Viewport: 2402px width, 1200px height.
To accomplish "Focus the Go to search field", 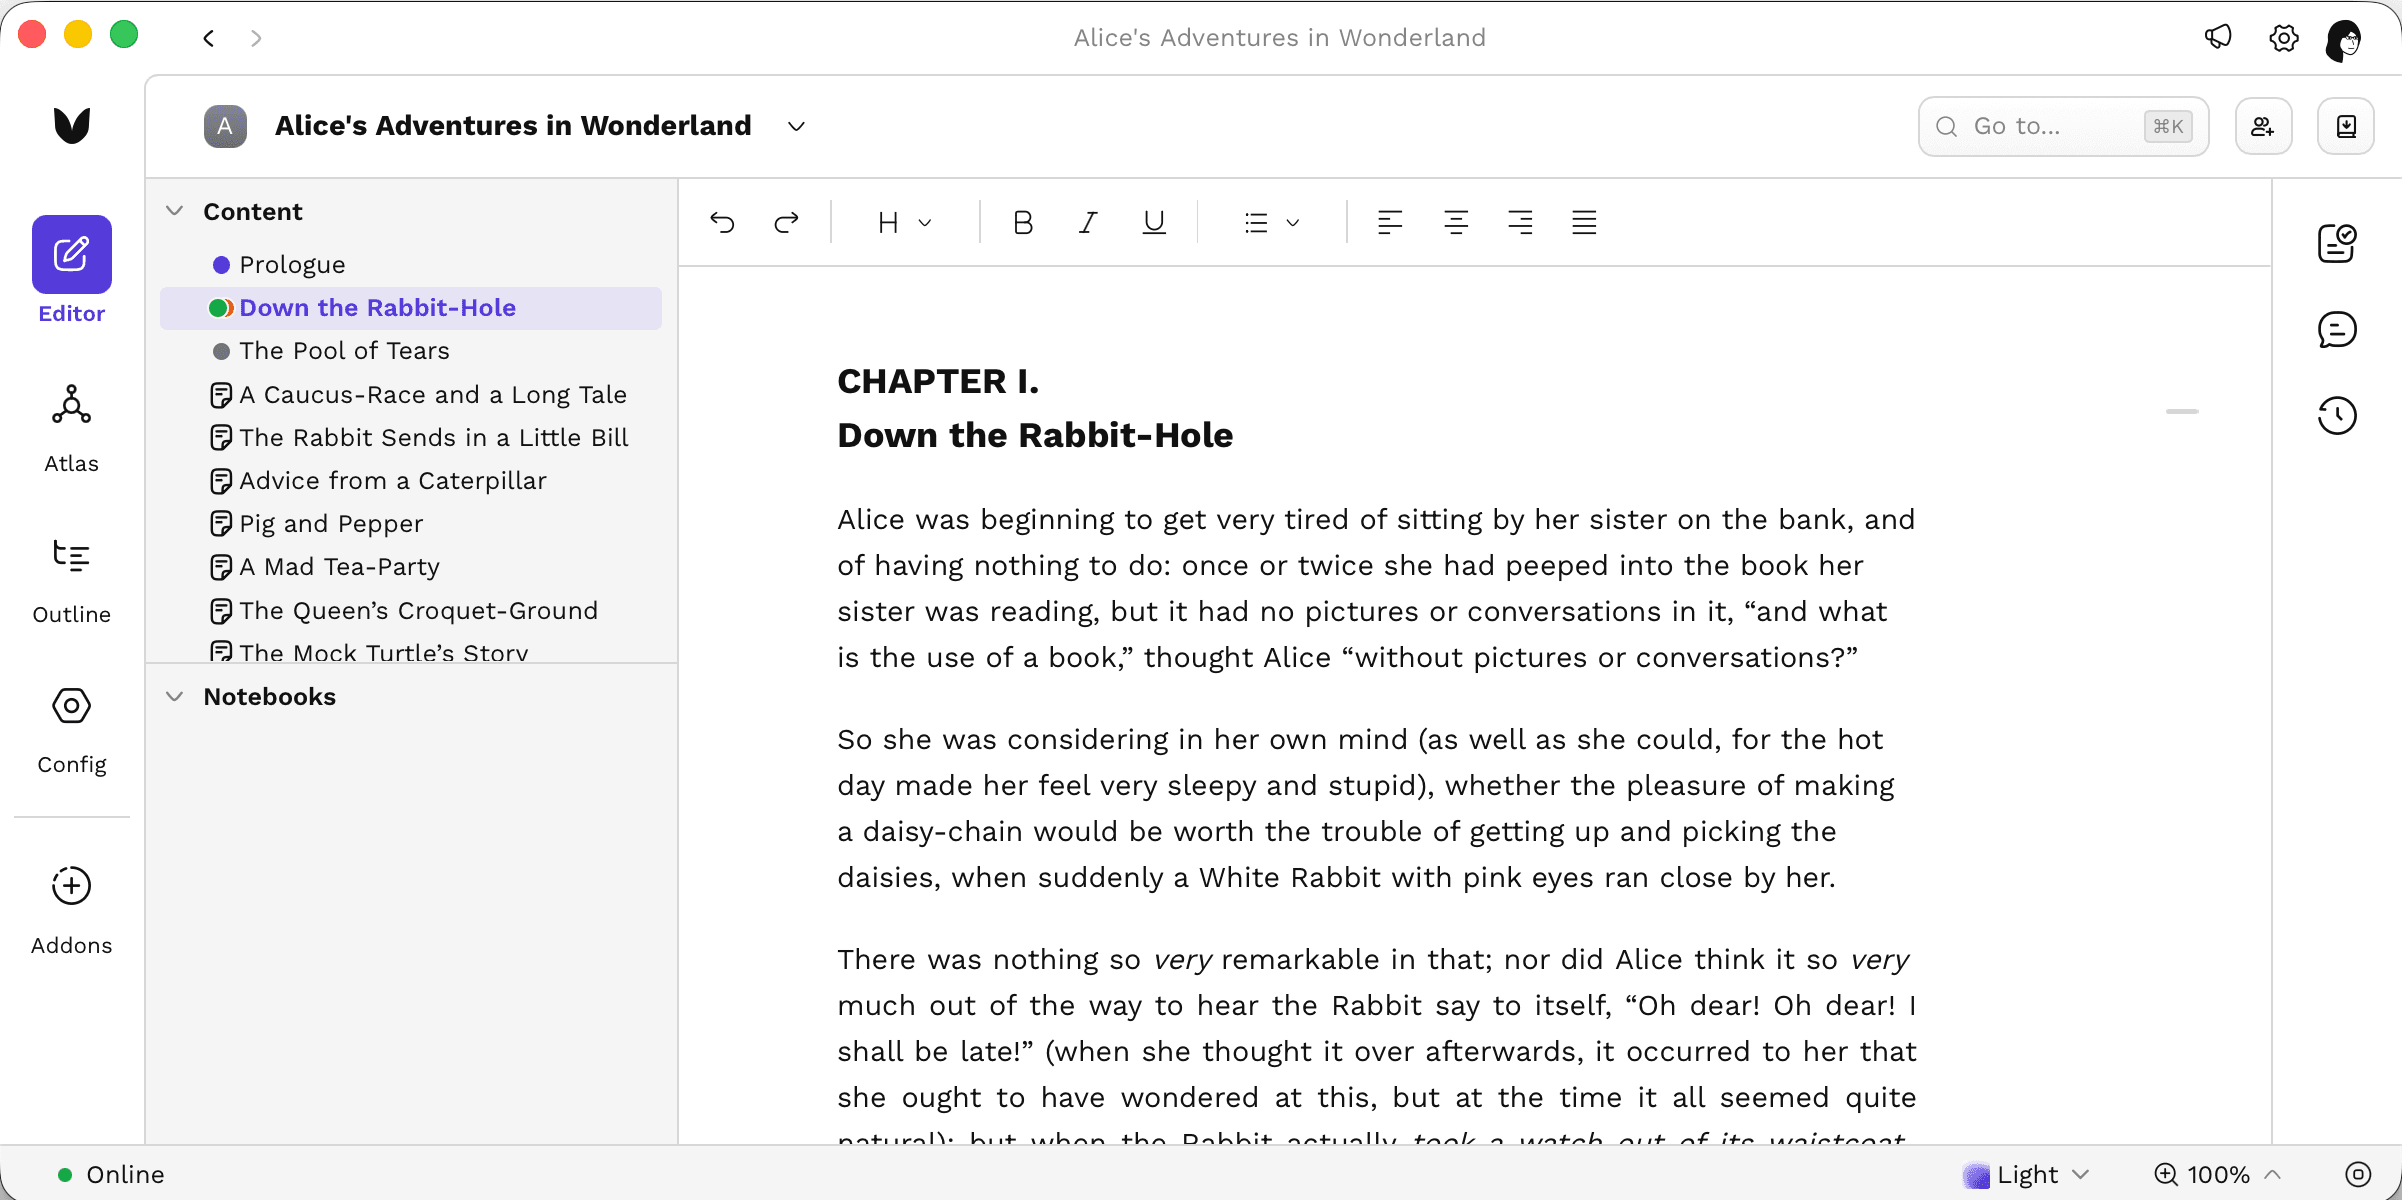I will (2063, 126).
